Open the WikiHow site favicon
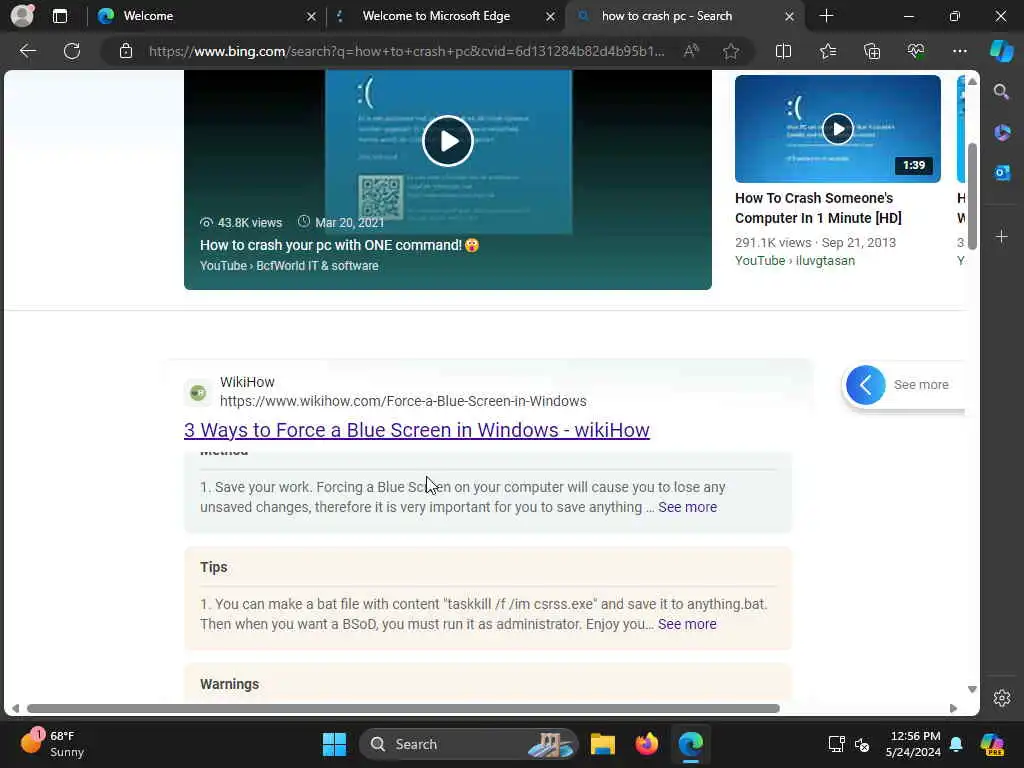 click(197, 392)
